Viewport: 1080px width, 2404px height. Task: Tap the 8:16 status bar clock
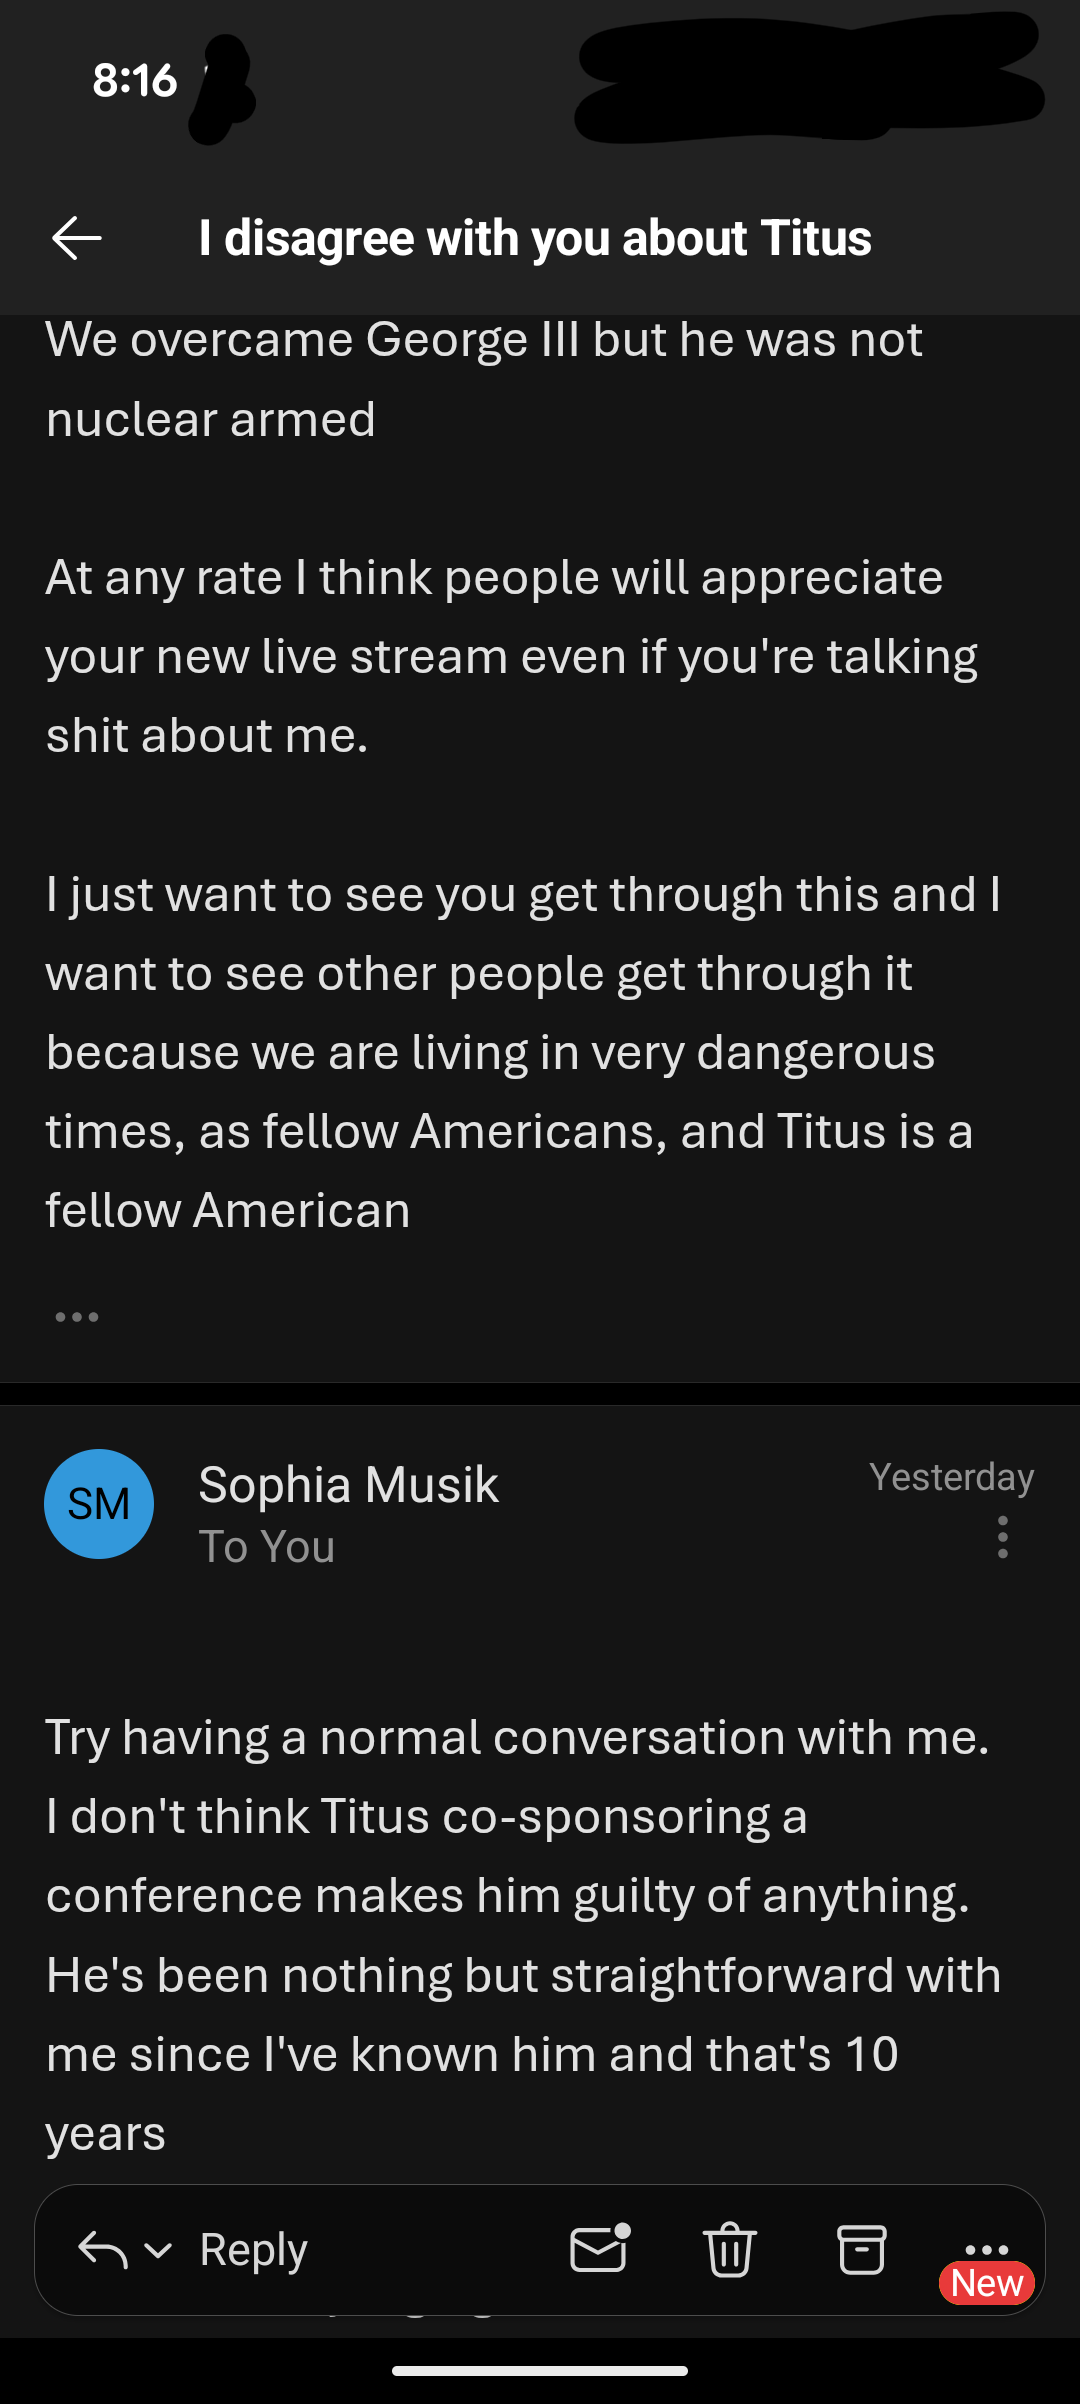[135, 80]
